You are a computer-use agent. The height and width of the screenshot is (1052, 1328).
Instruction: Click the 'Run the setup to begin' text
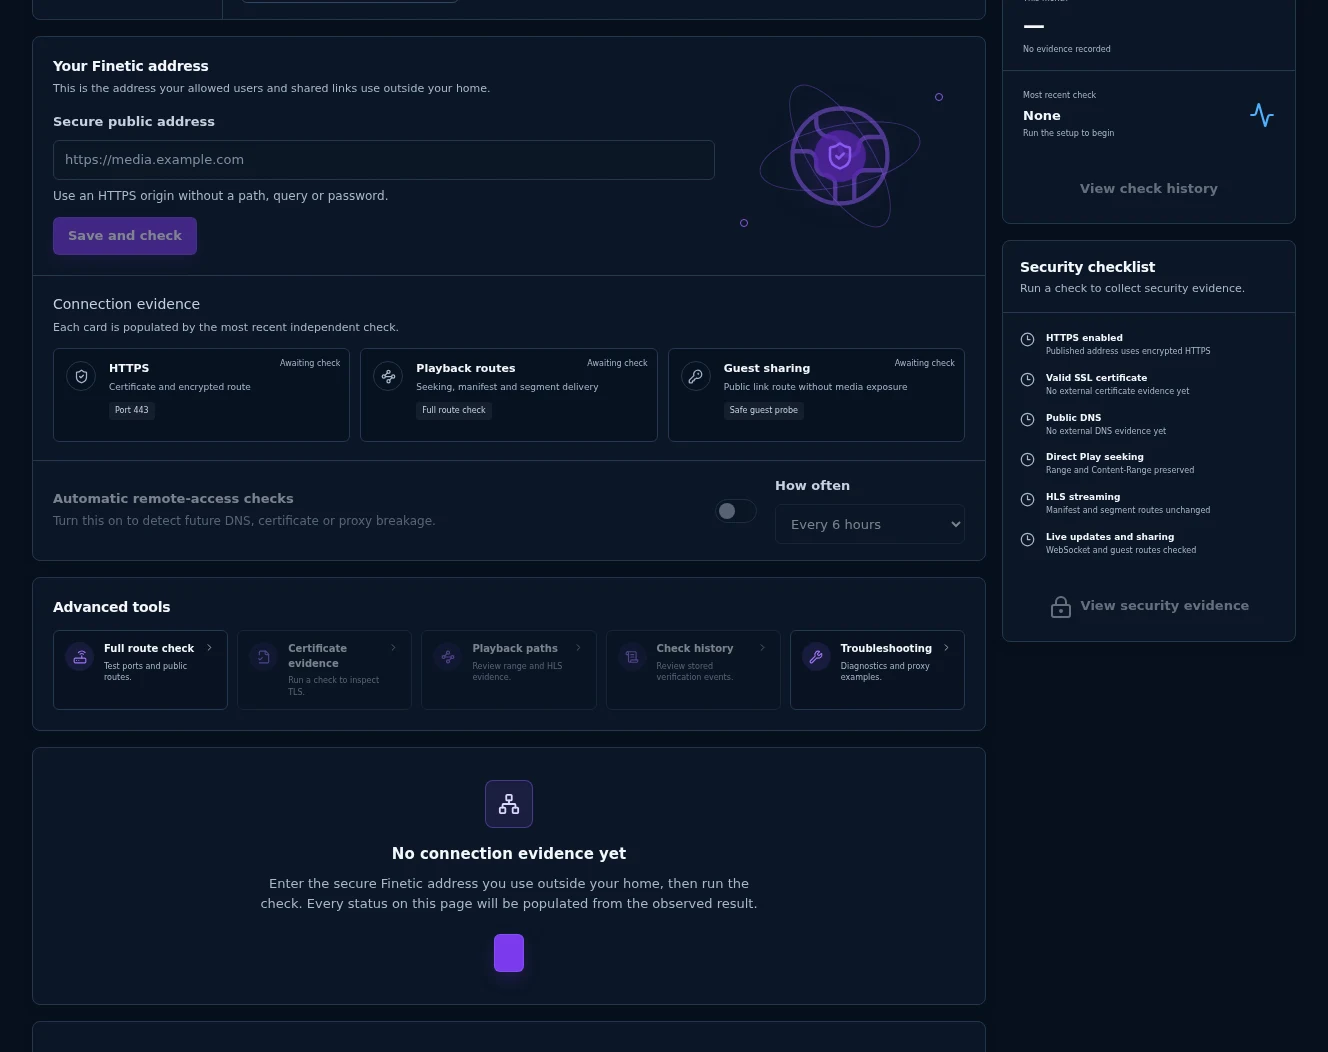click(x=1068, y=133)
